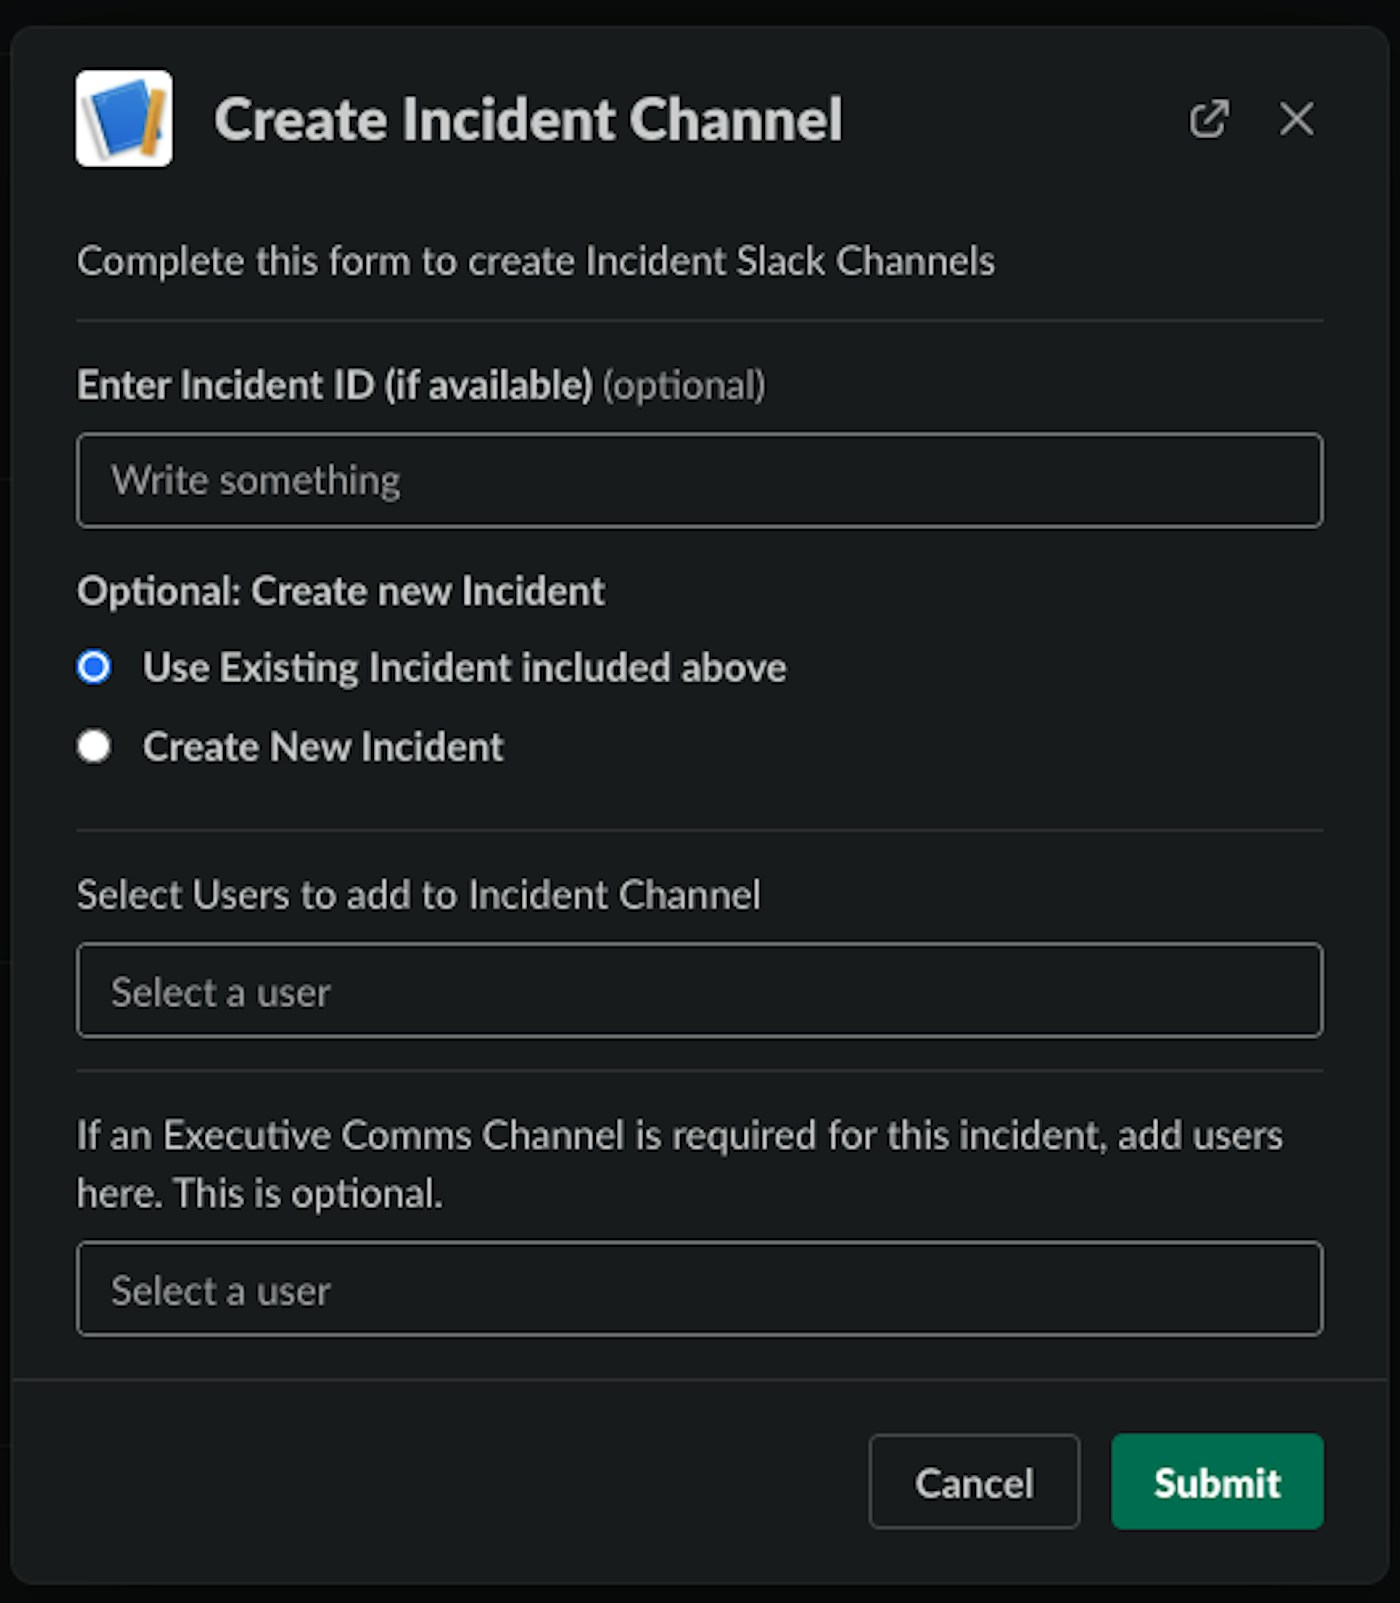Open the incident channel users dropdown
1400x1603 pixels.
tap(699, 991)
